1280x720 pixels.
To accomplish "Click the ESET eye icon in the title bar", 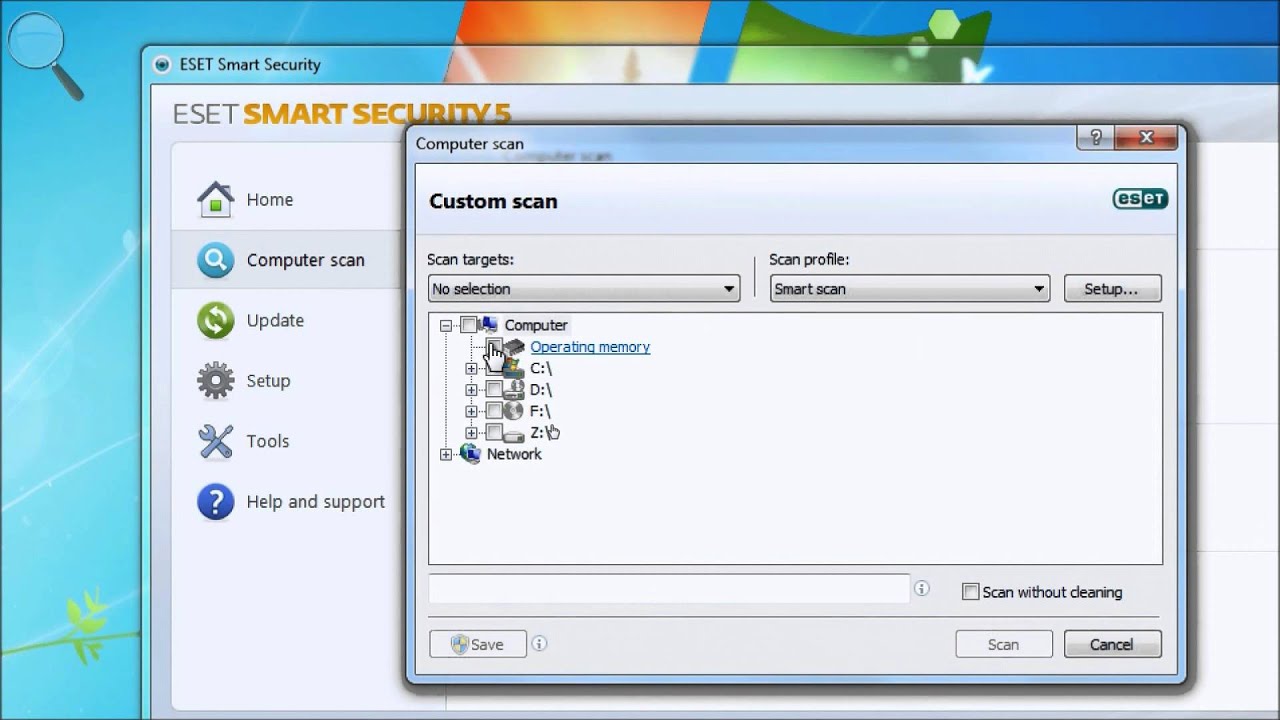I will tap(162, 65).
